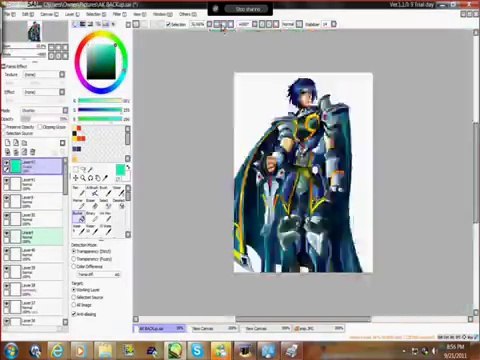The image size is (480, 360).
Task: Click the foreground color swatch
Action: click(120, 169)
